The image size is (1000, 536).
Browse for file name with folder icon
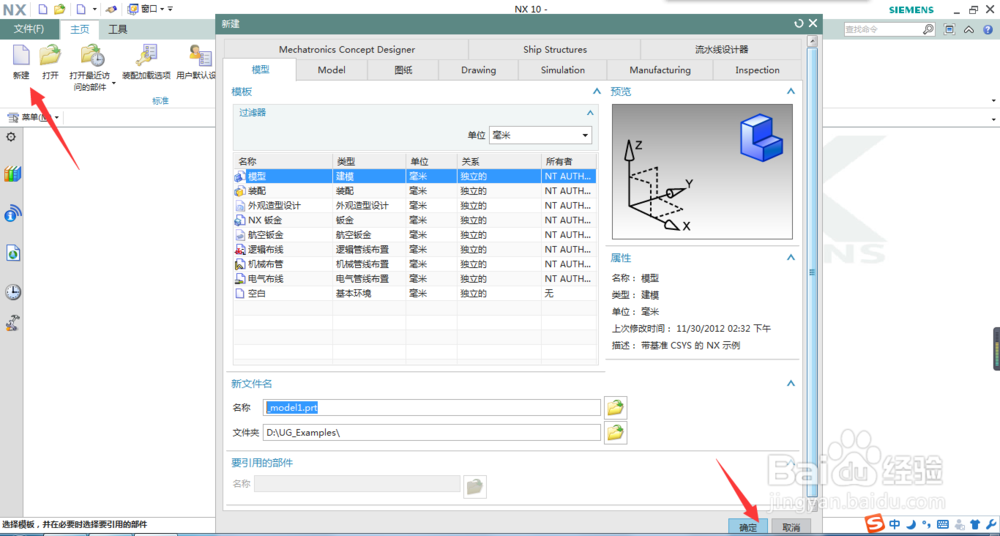[x=615, y=408]
